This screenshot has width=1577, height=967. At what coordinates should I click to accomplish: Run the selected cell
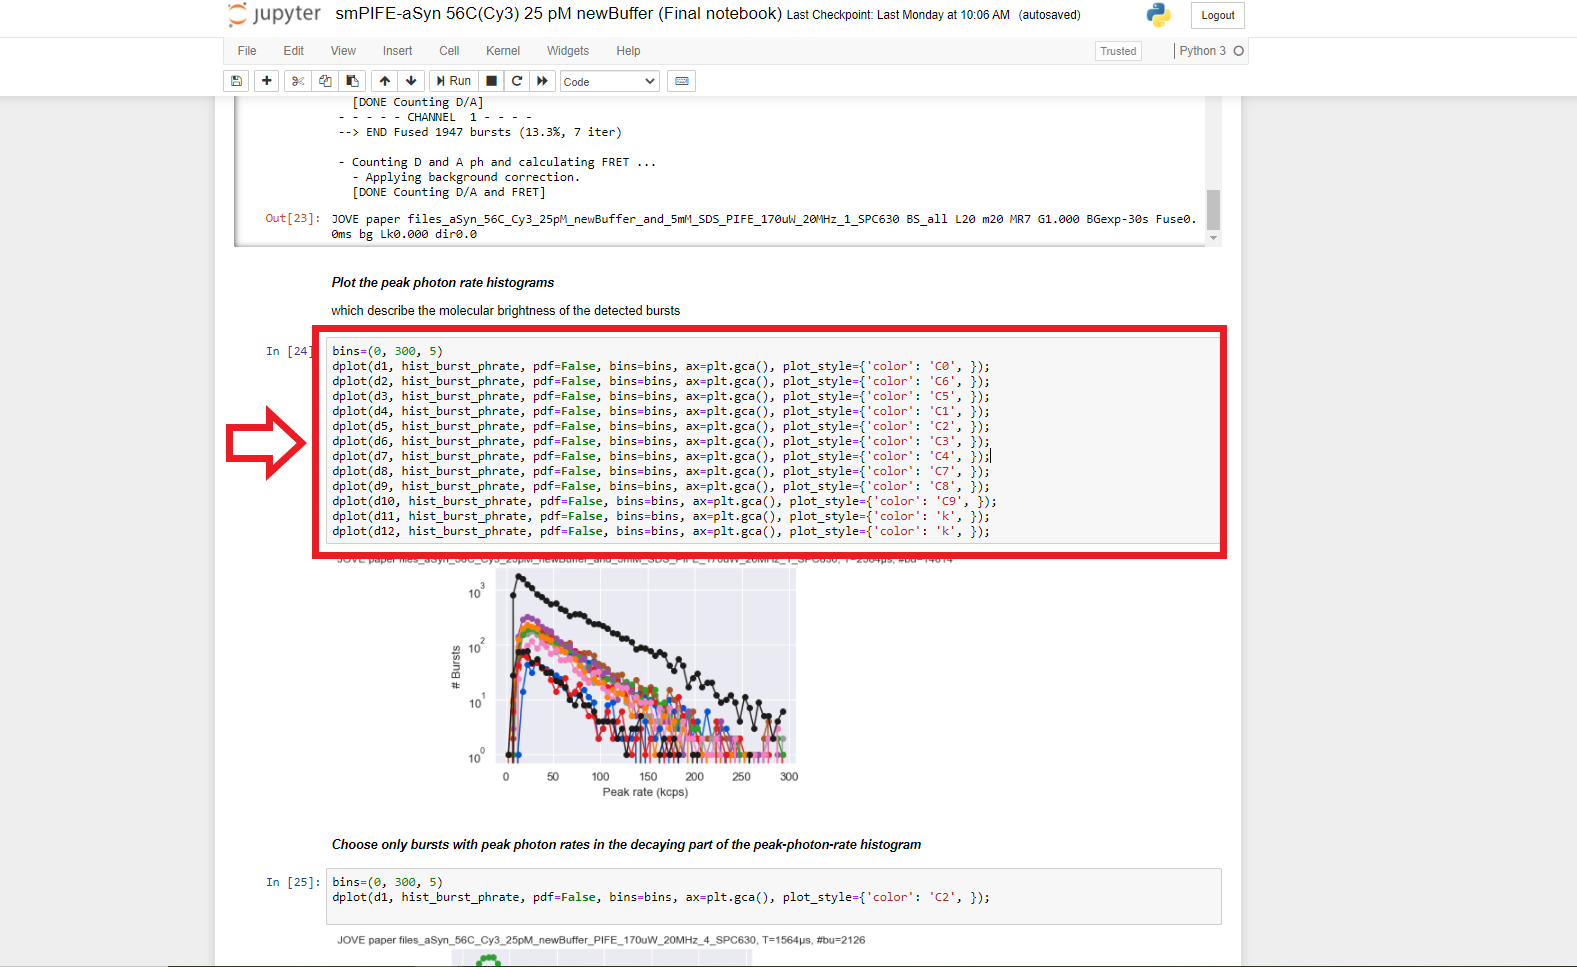(x=453, y=81)
